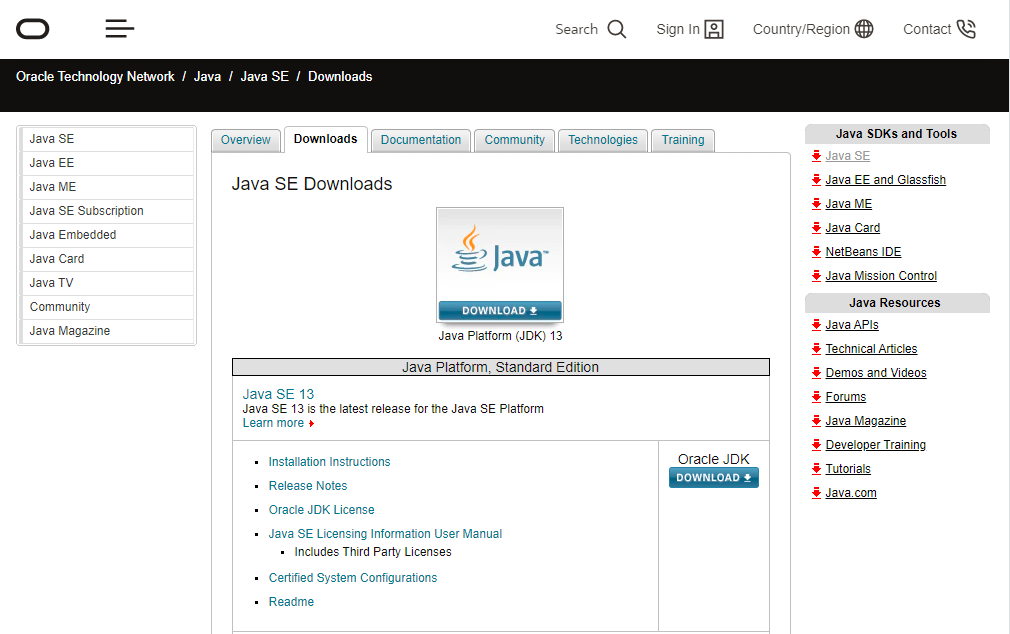Open Java SE Licensing Information User Manual
The height and width of the screenshot is (634, 1010).
click(x=385, y=533)
